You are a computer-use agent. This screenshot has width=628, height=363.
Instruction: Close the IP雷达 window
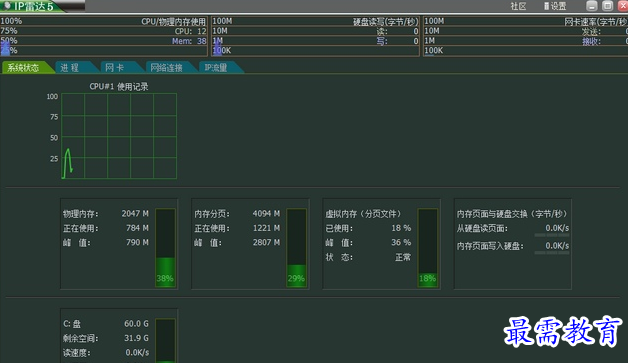[x=623, y=6]
